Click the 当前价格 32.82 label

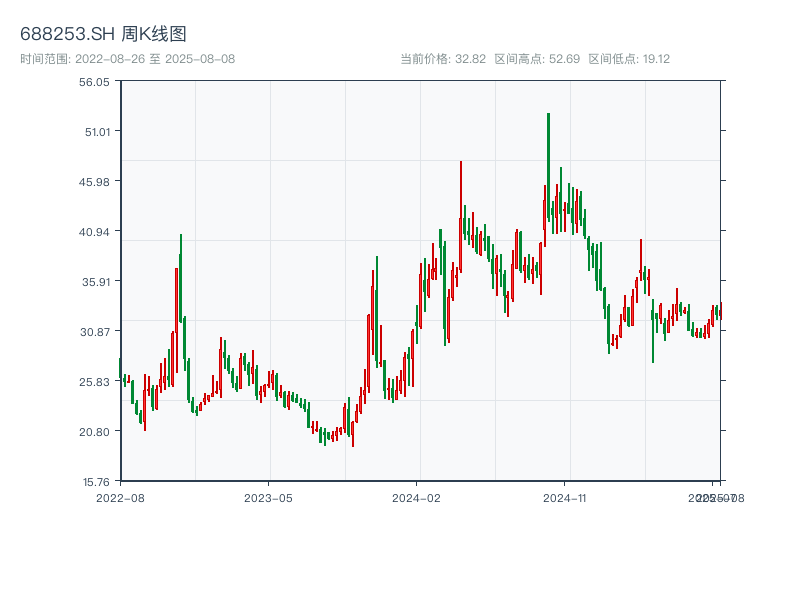click(443, 59)
